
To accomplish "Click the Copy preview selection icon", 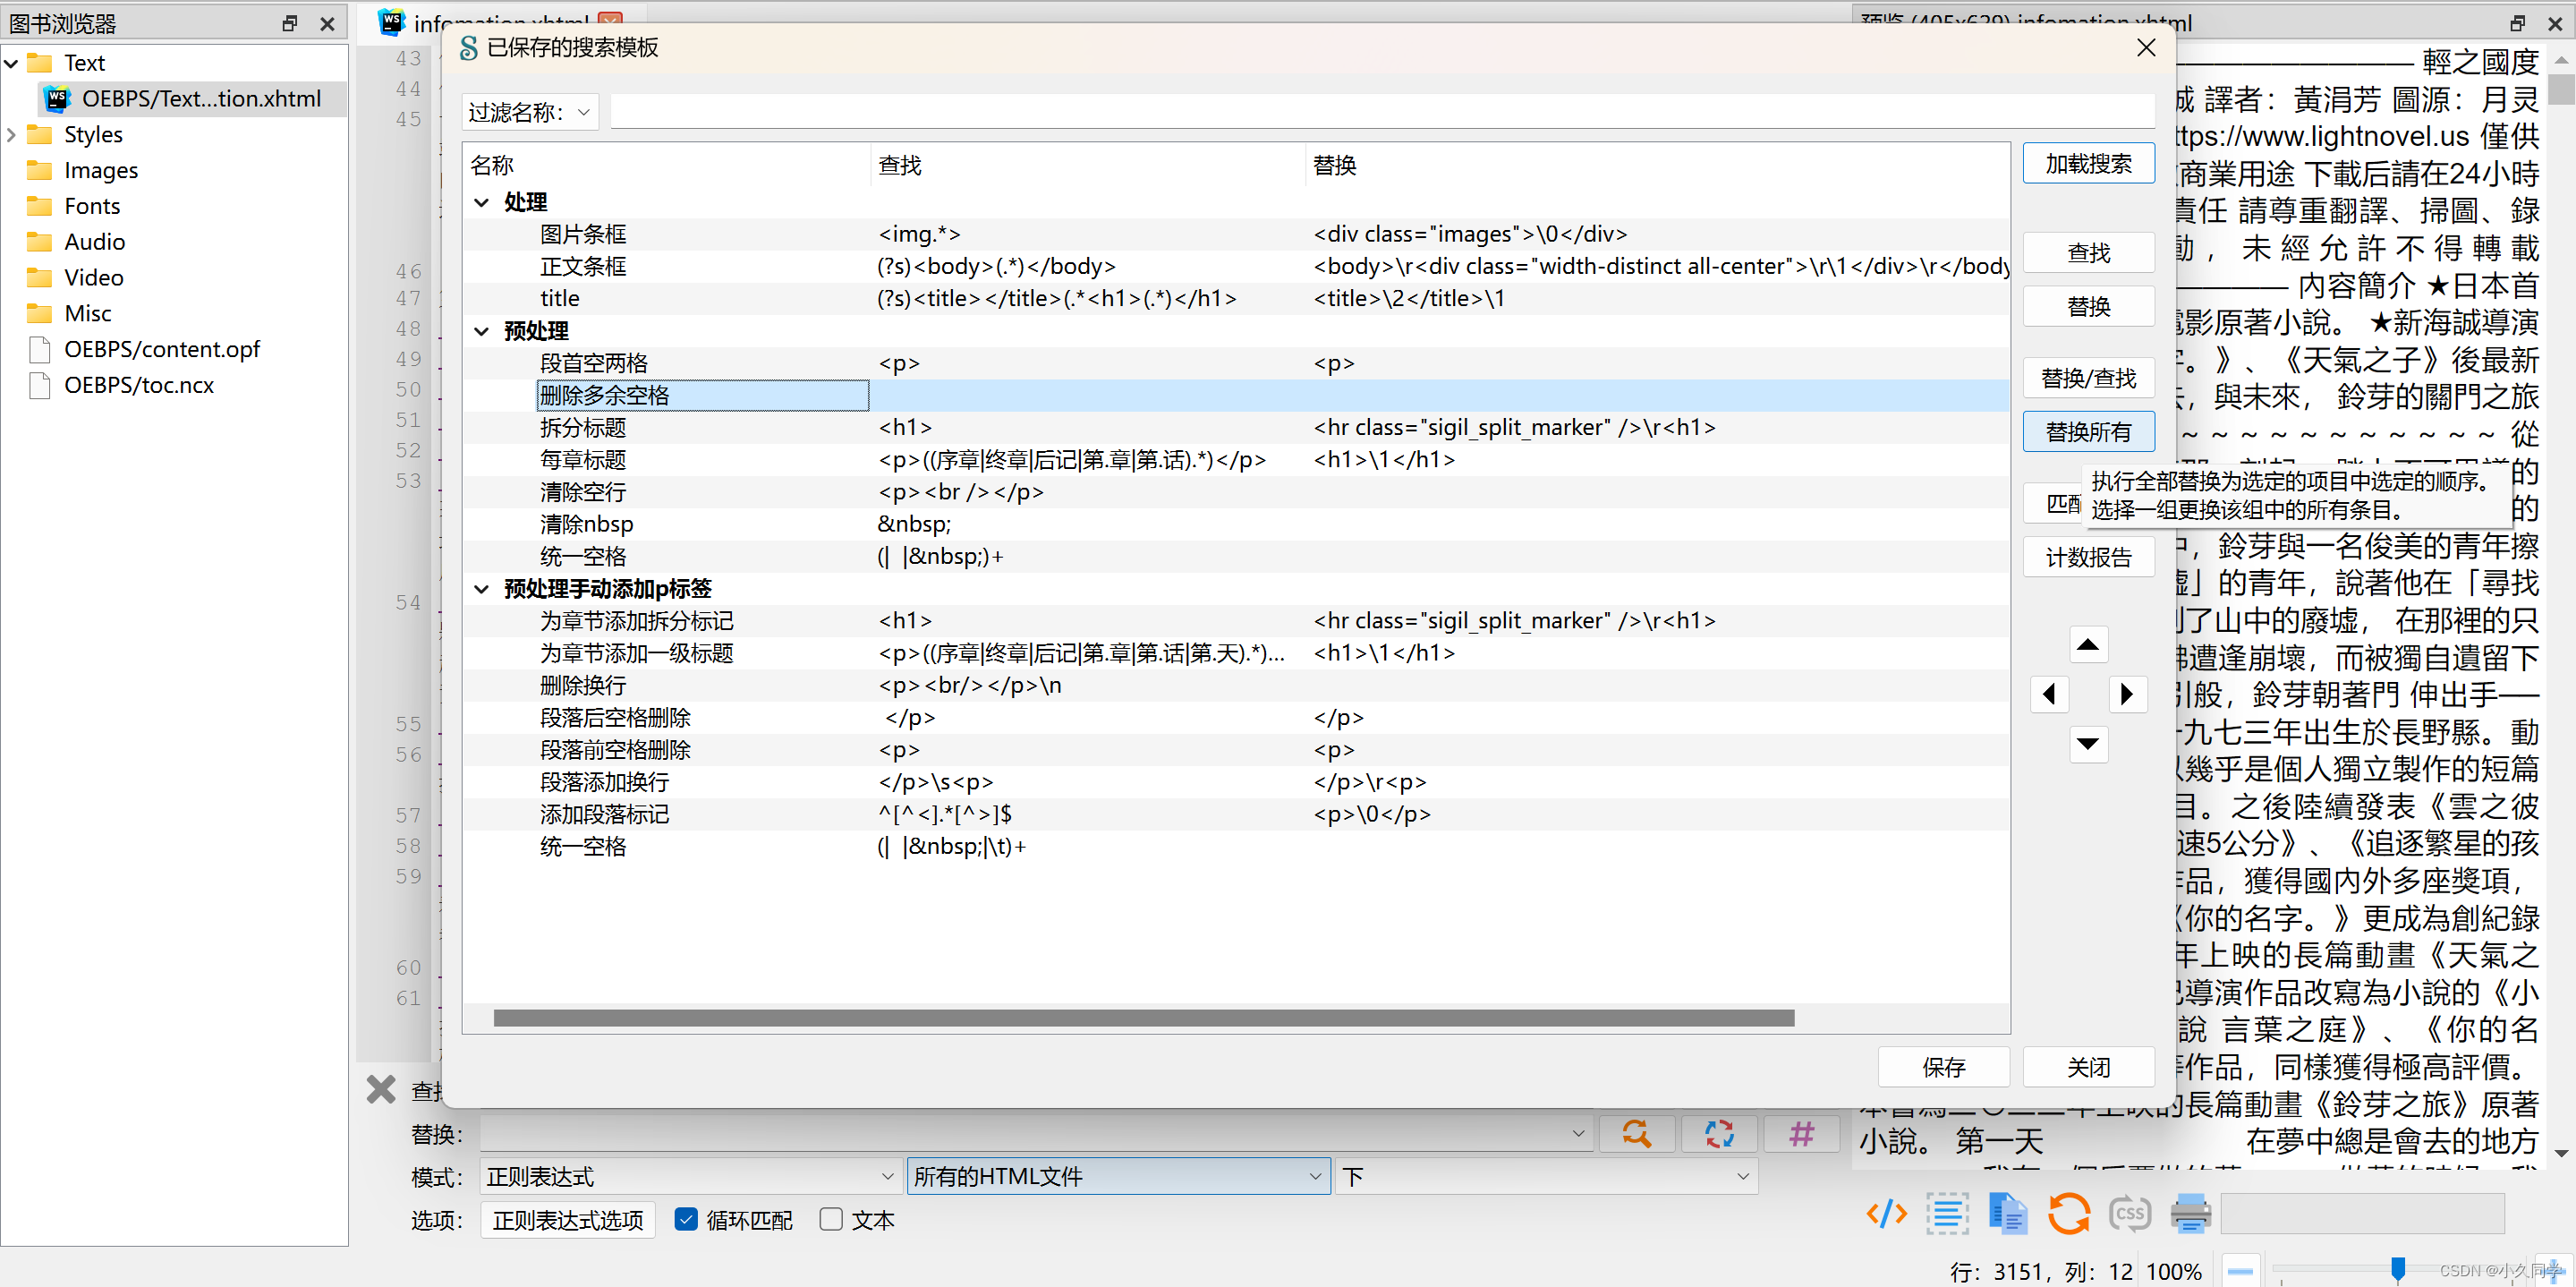I will pos(2007,1214).
